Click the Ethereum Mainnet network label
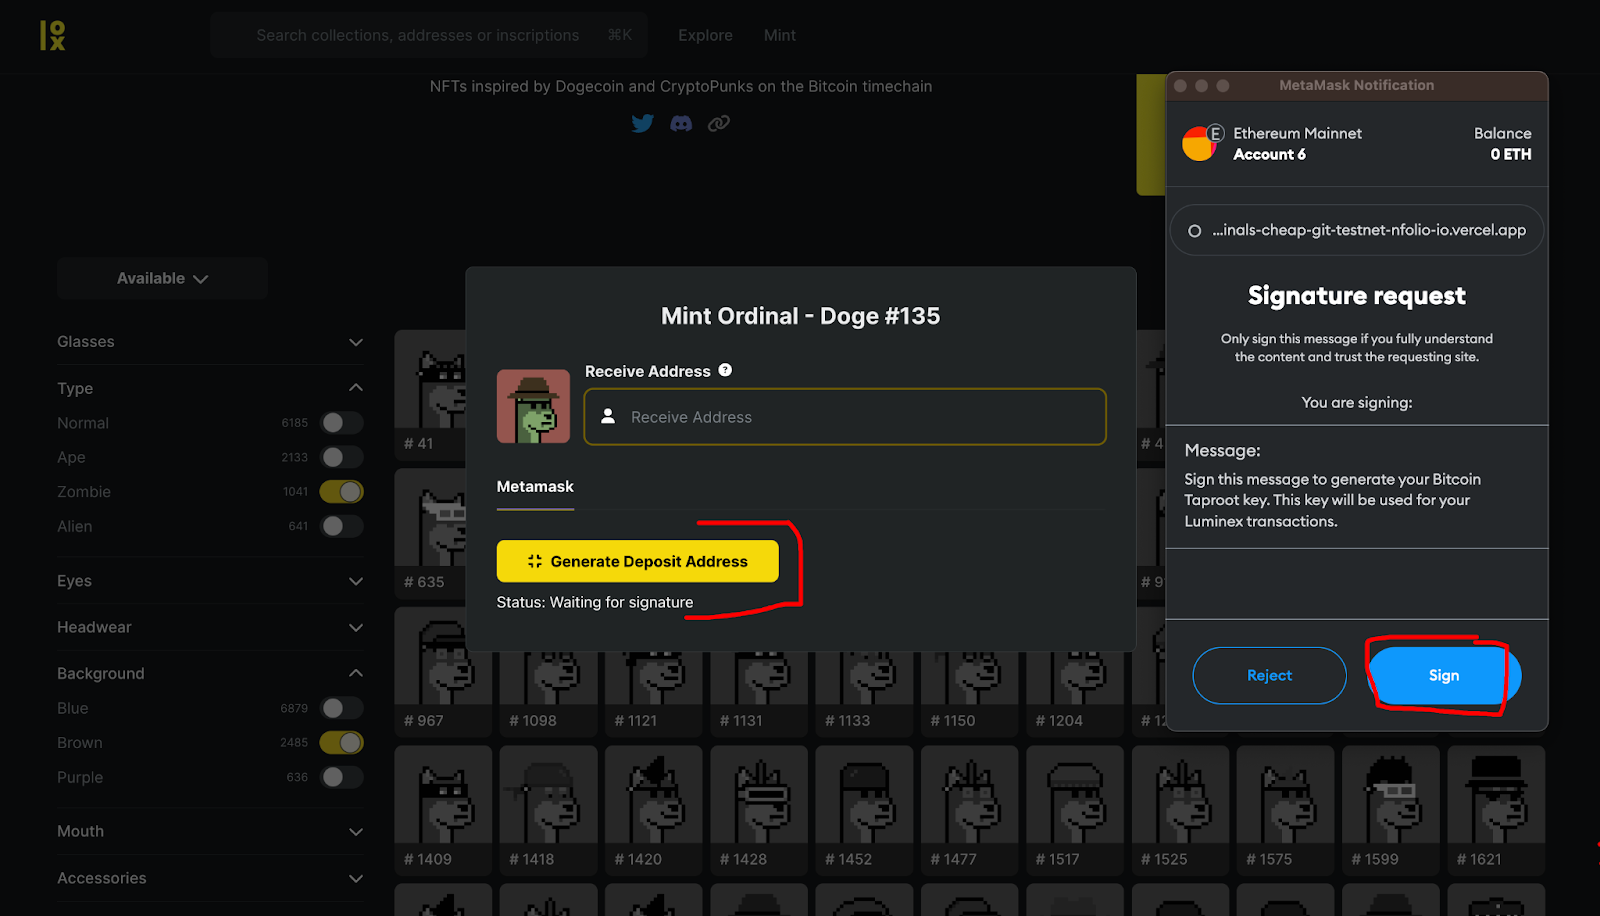This screenshot has height=916, width=1600. tap(1297, 133)
